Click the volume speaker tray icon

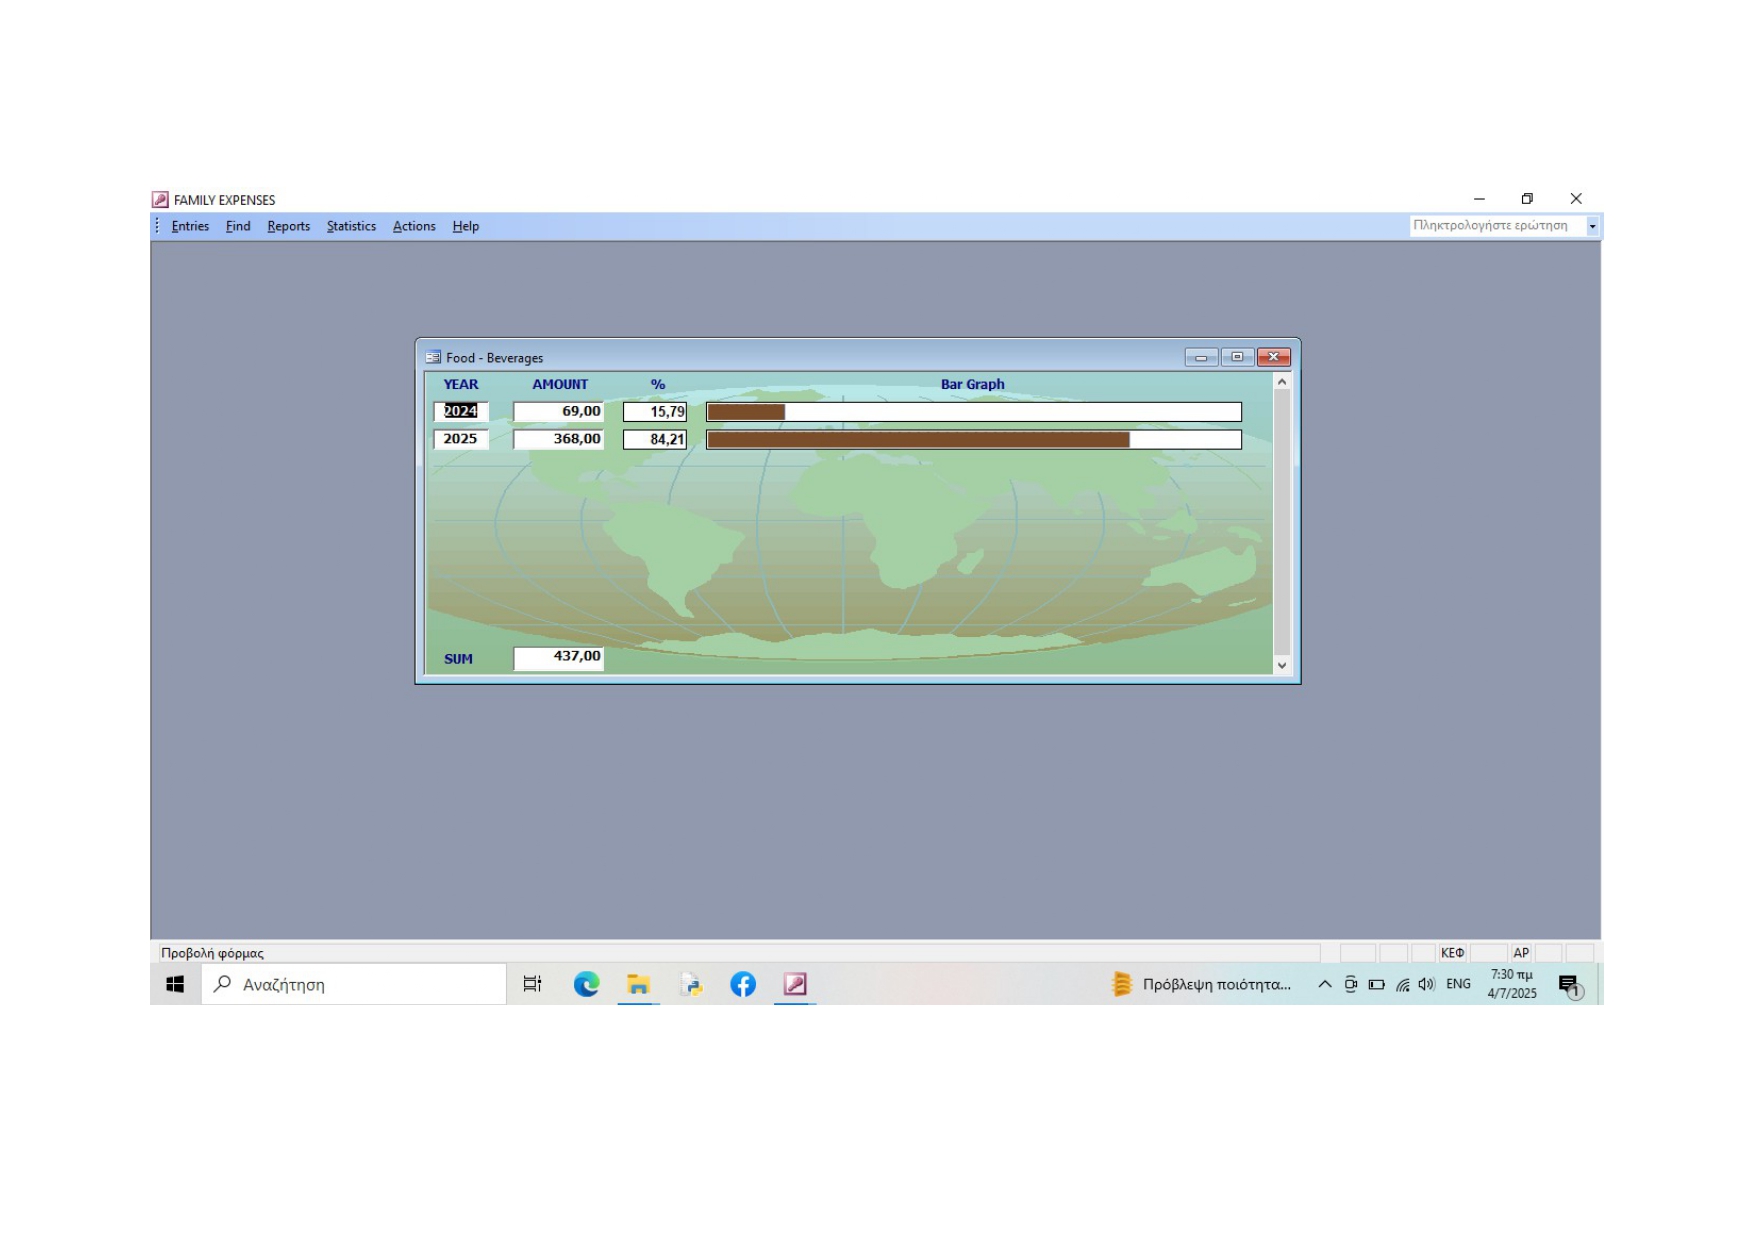1427,984
